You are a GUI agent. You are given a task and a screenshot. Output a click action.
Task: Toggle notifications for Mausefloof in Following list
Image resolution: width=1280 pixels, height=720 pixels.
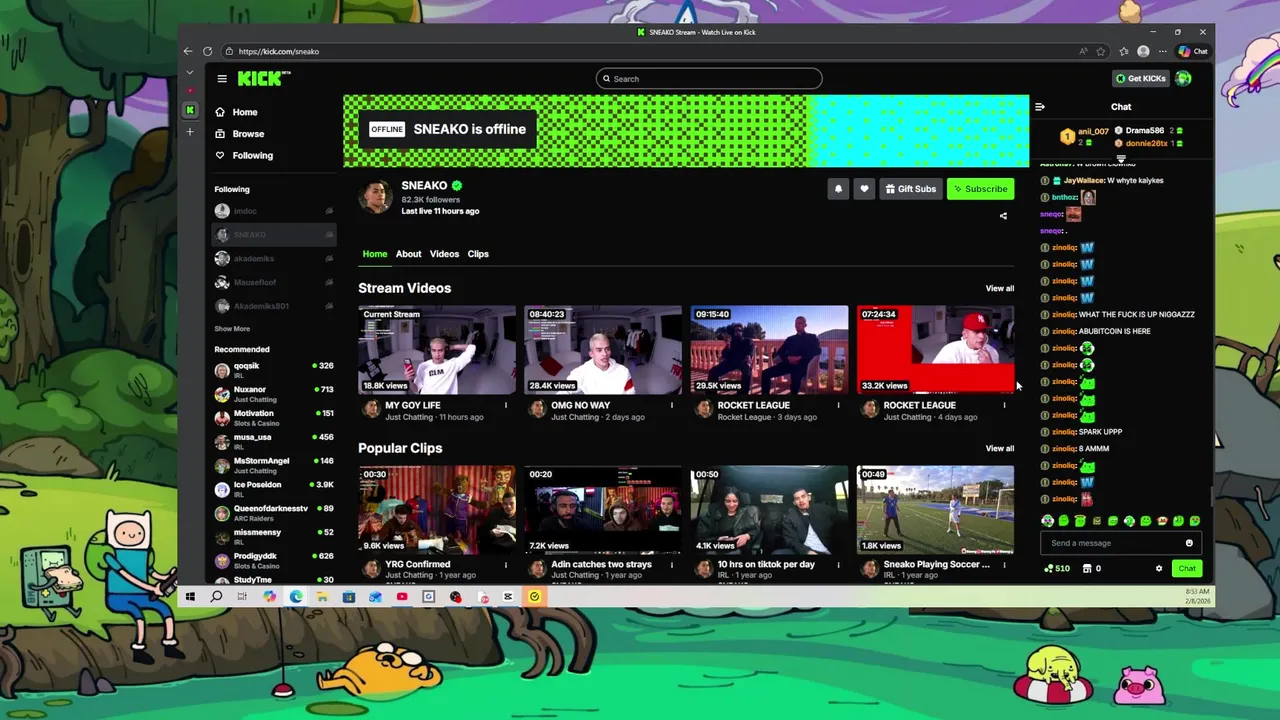(329, 282)
